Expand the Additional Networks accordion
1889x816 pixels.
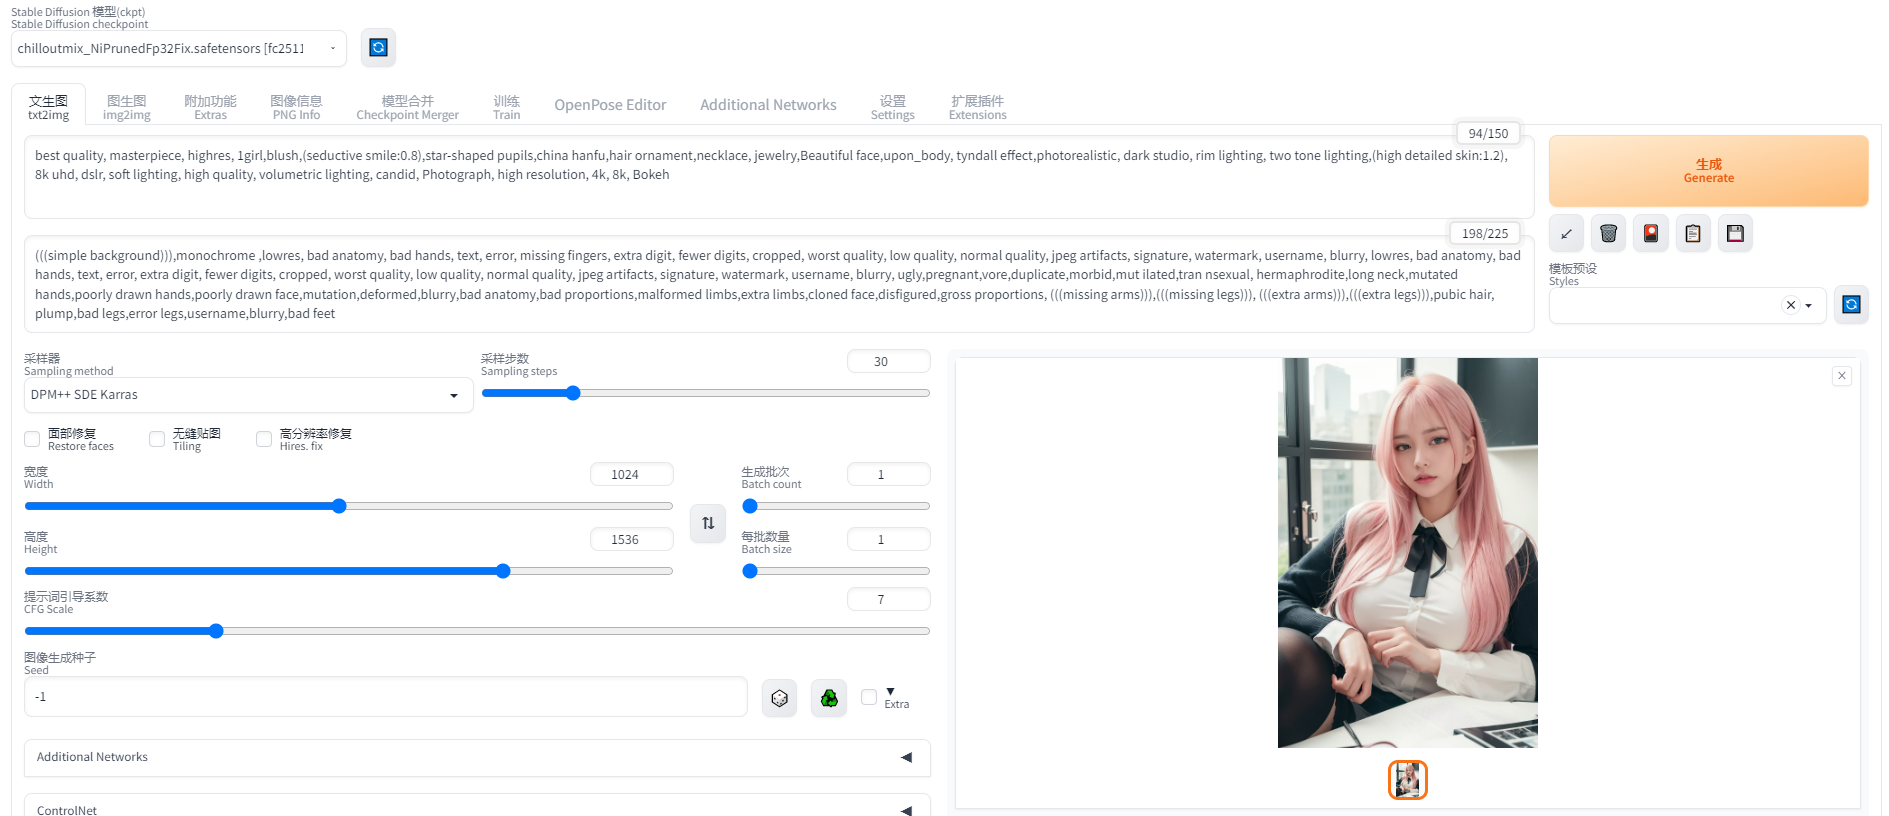(x=477, y=758)
